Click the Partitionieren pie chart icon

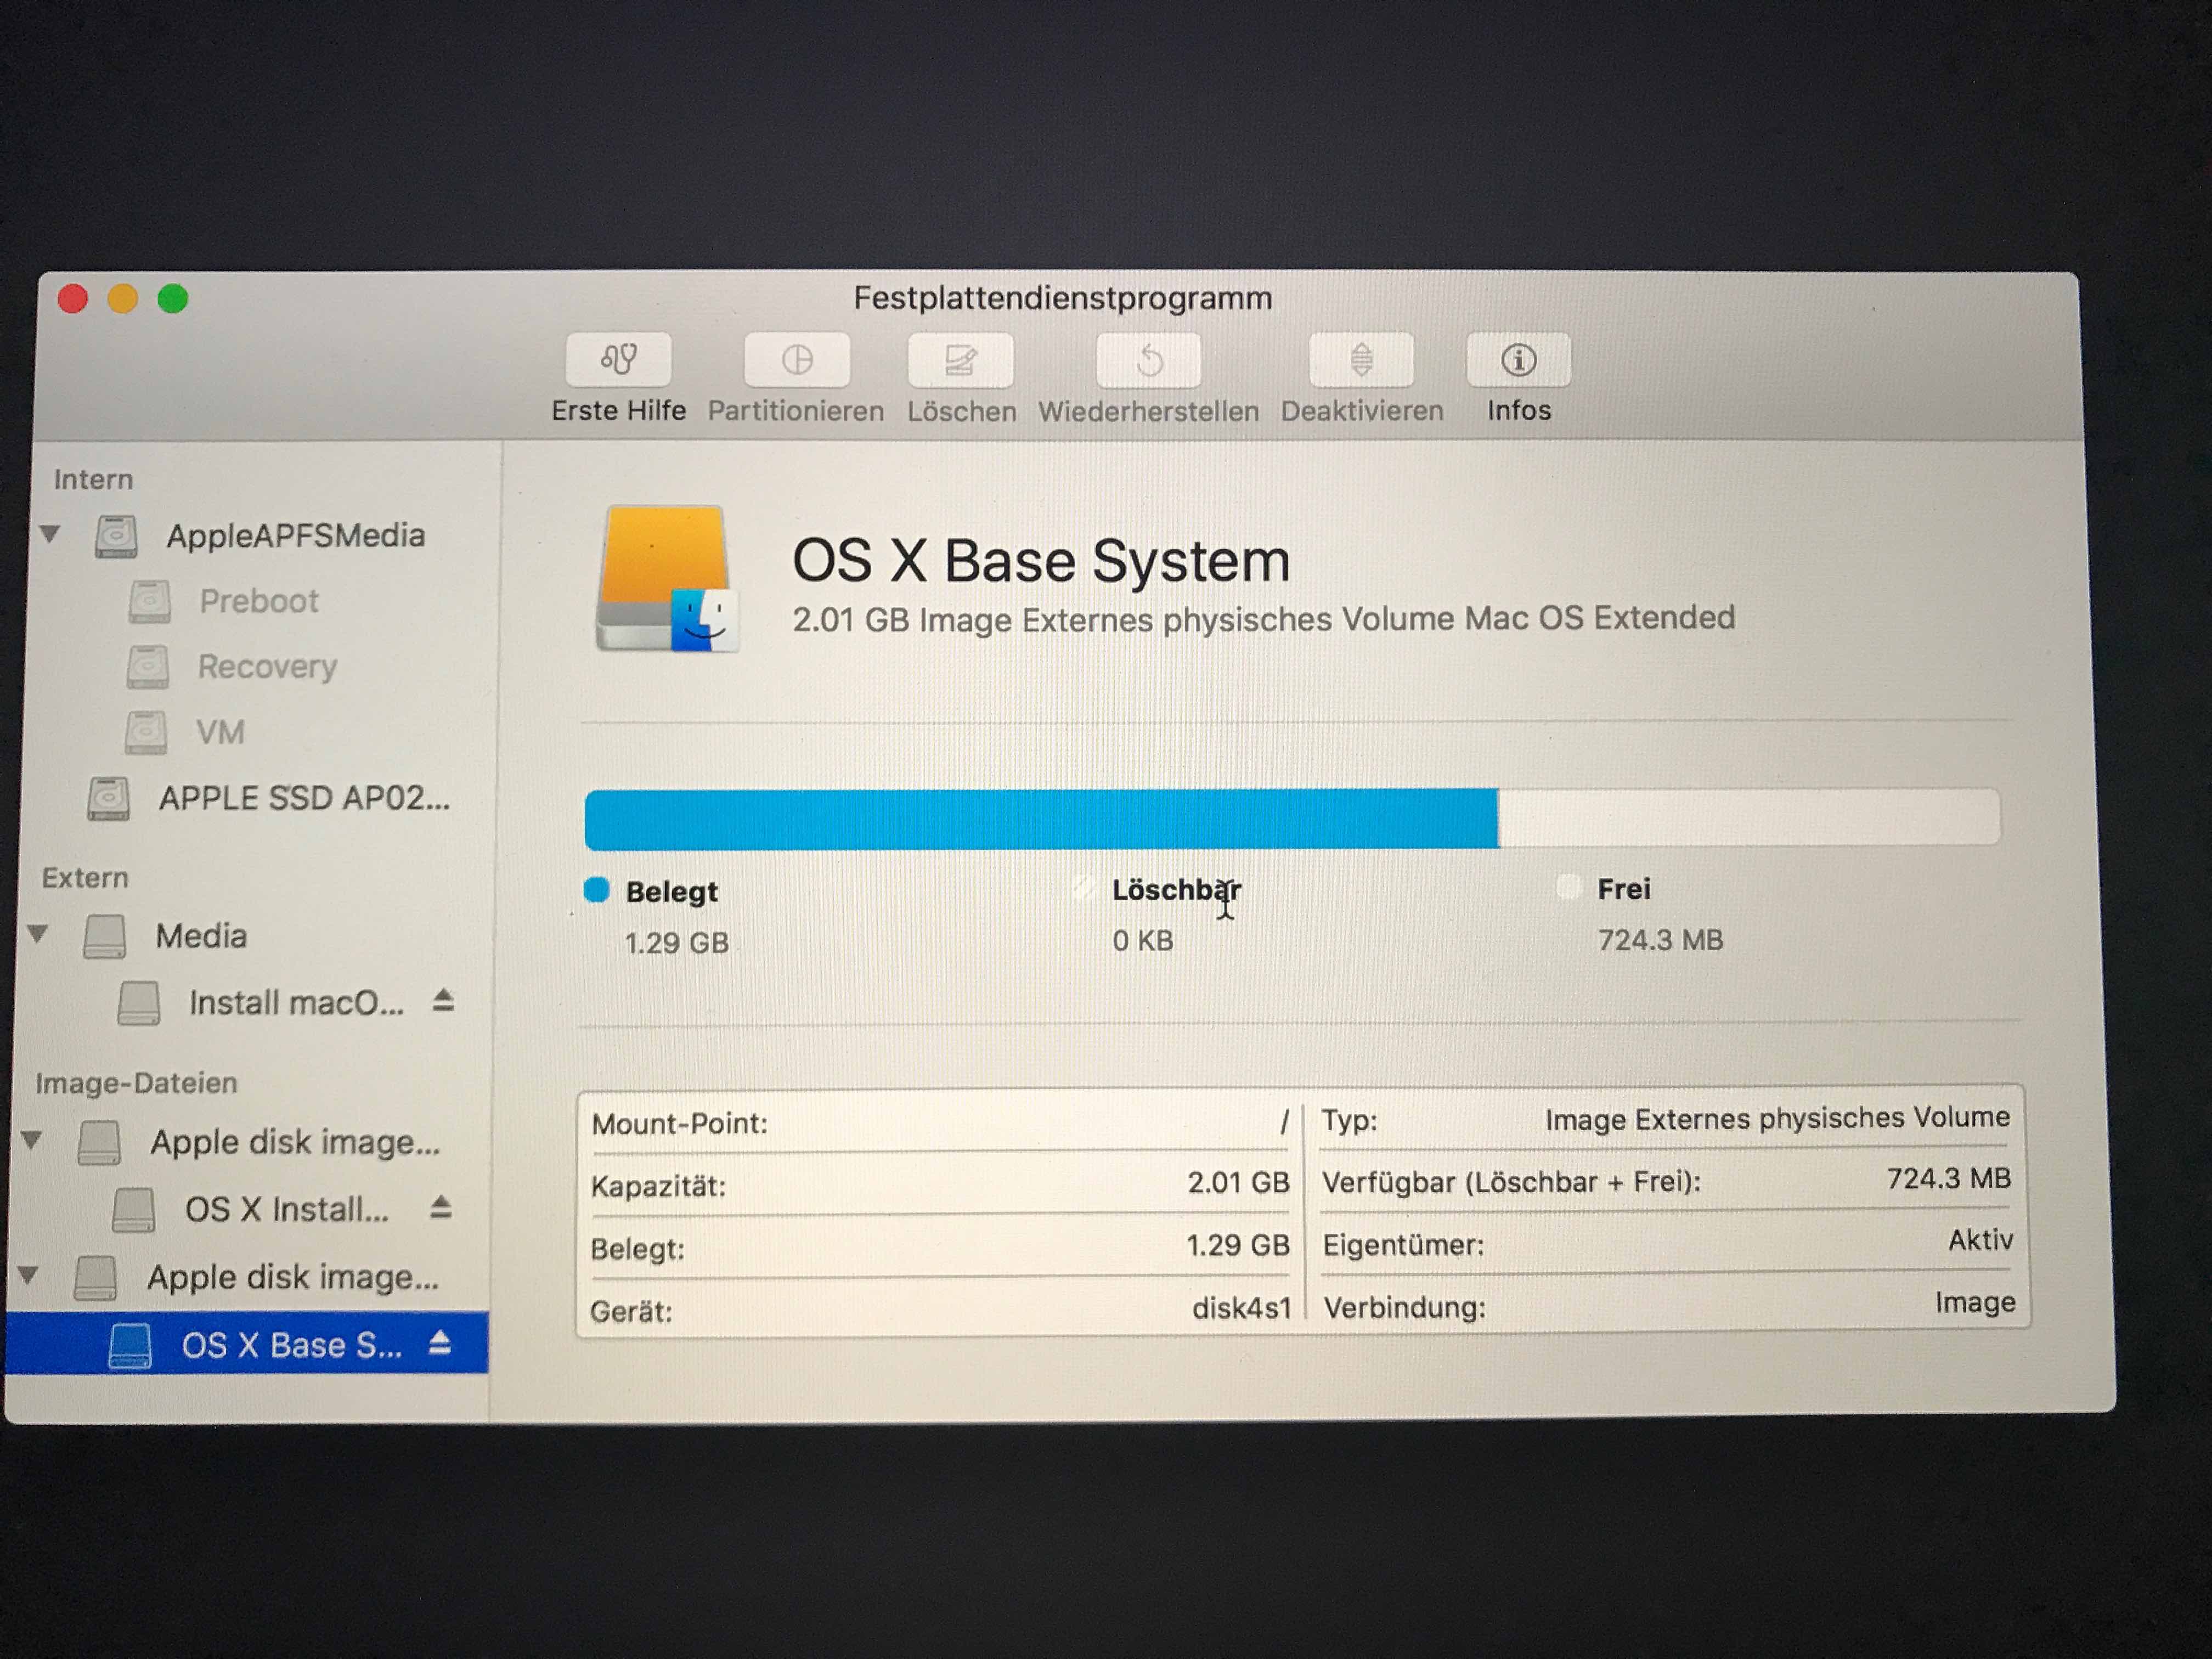(796, 360)
